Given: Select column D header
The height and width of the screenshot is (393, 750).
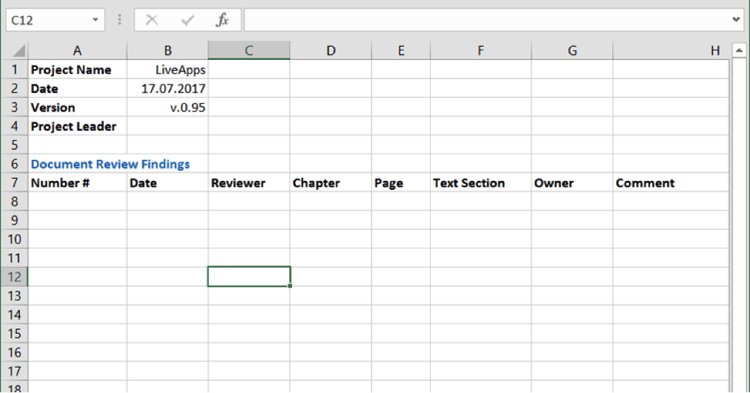Looking at the screenshot, I should pyautogui.click(x=331, y=50).
